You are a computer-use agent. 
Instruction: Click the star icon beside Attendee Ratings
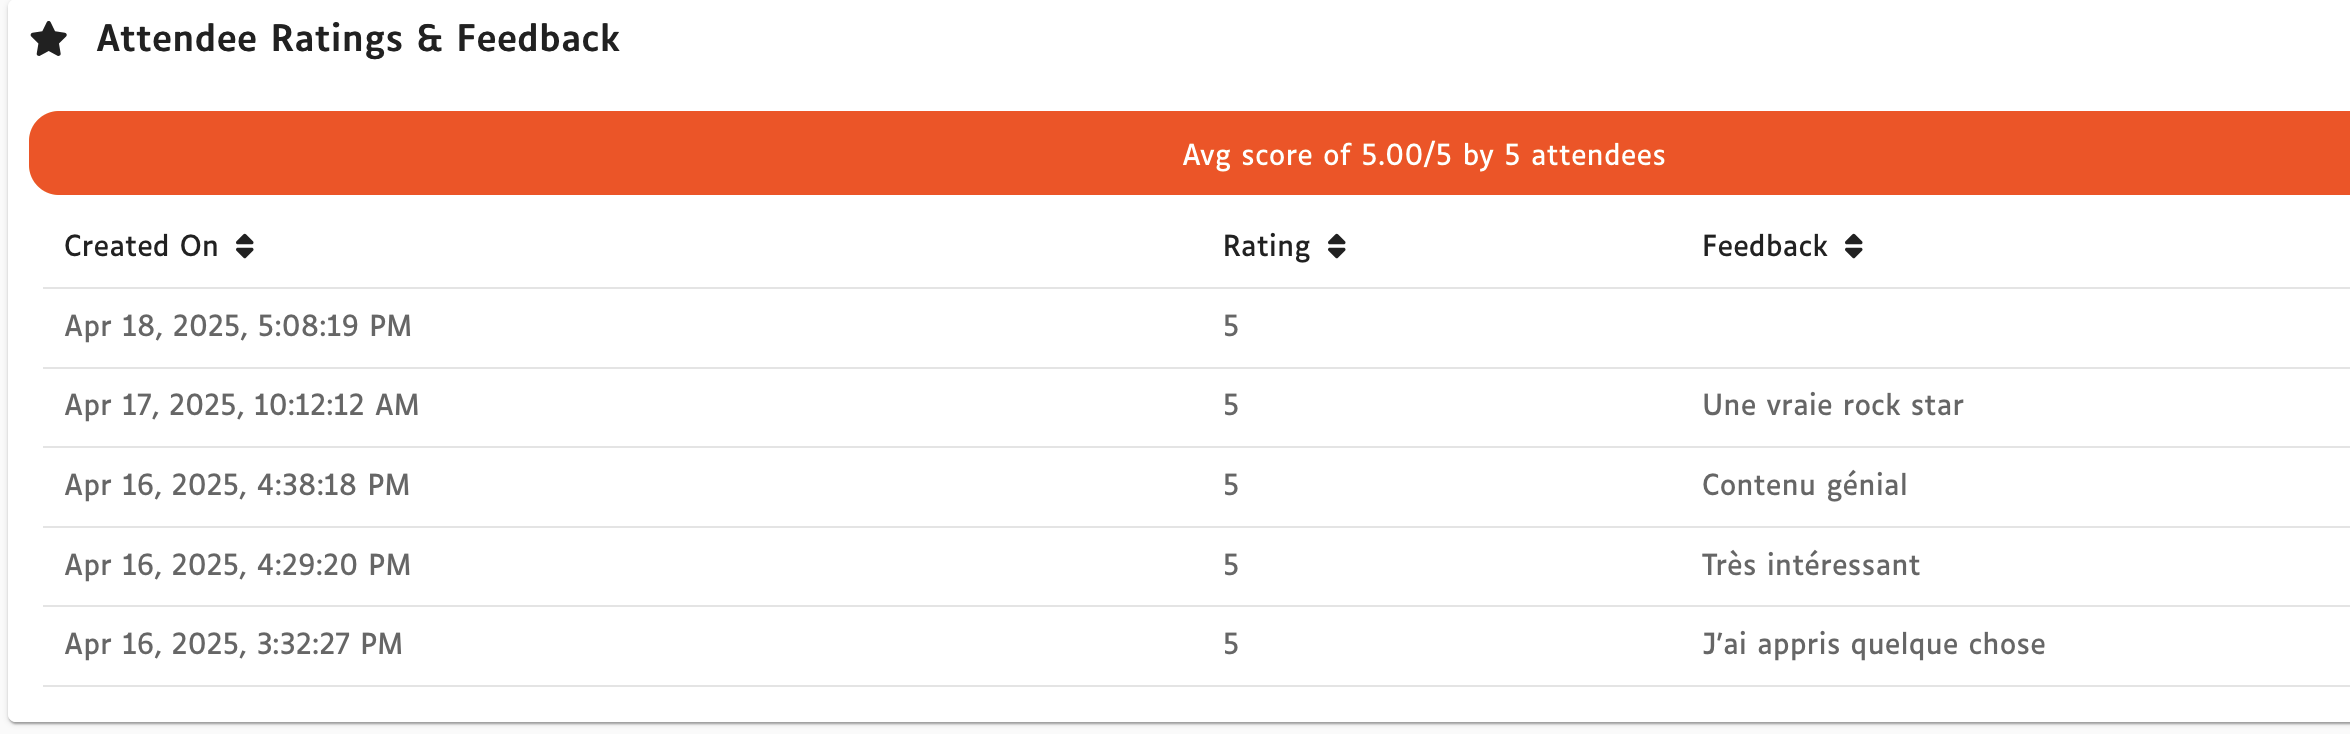pos(49,40)
